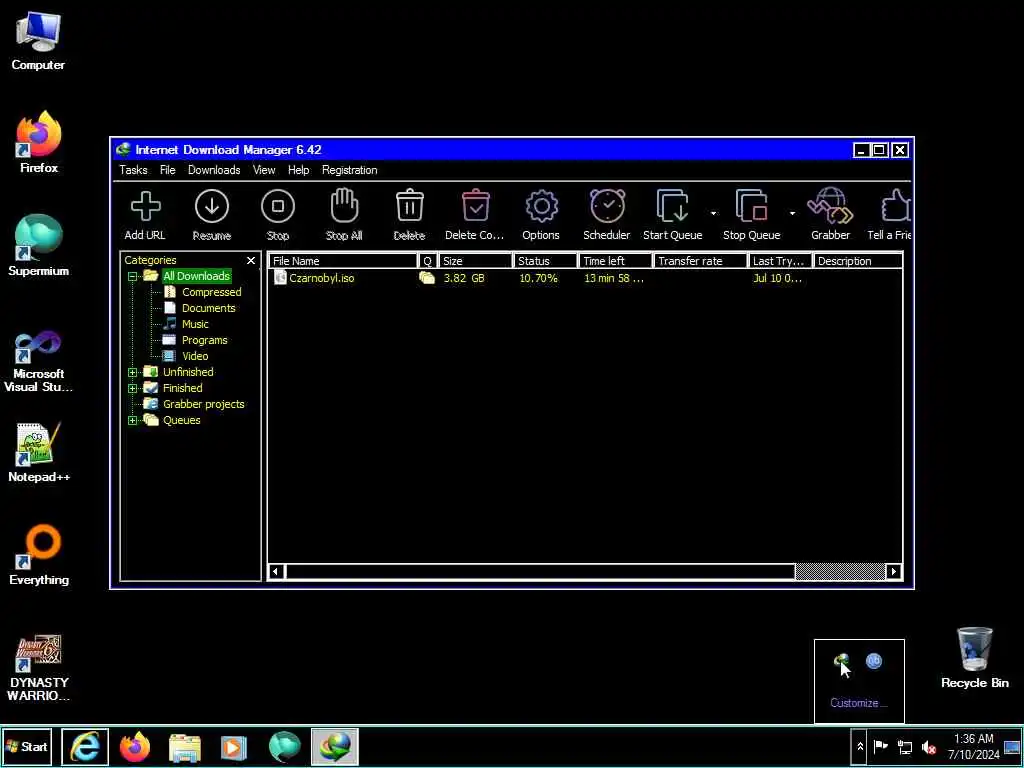Open Windows Explorer folder in taskbar
1024x768 pixels.
tap(185, 747)
